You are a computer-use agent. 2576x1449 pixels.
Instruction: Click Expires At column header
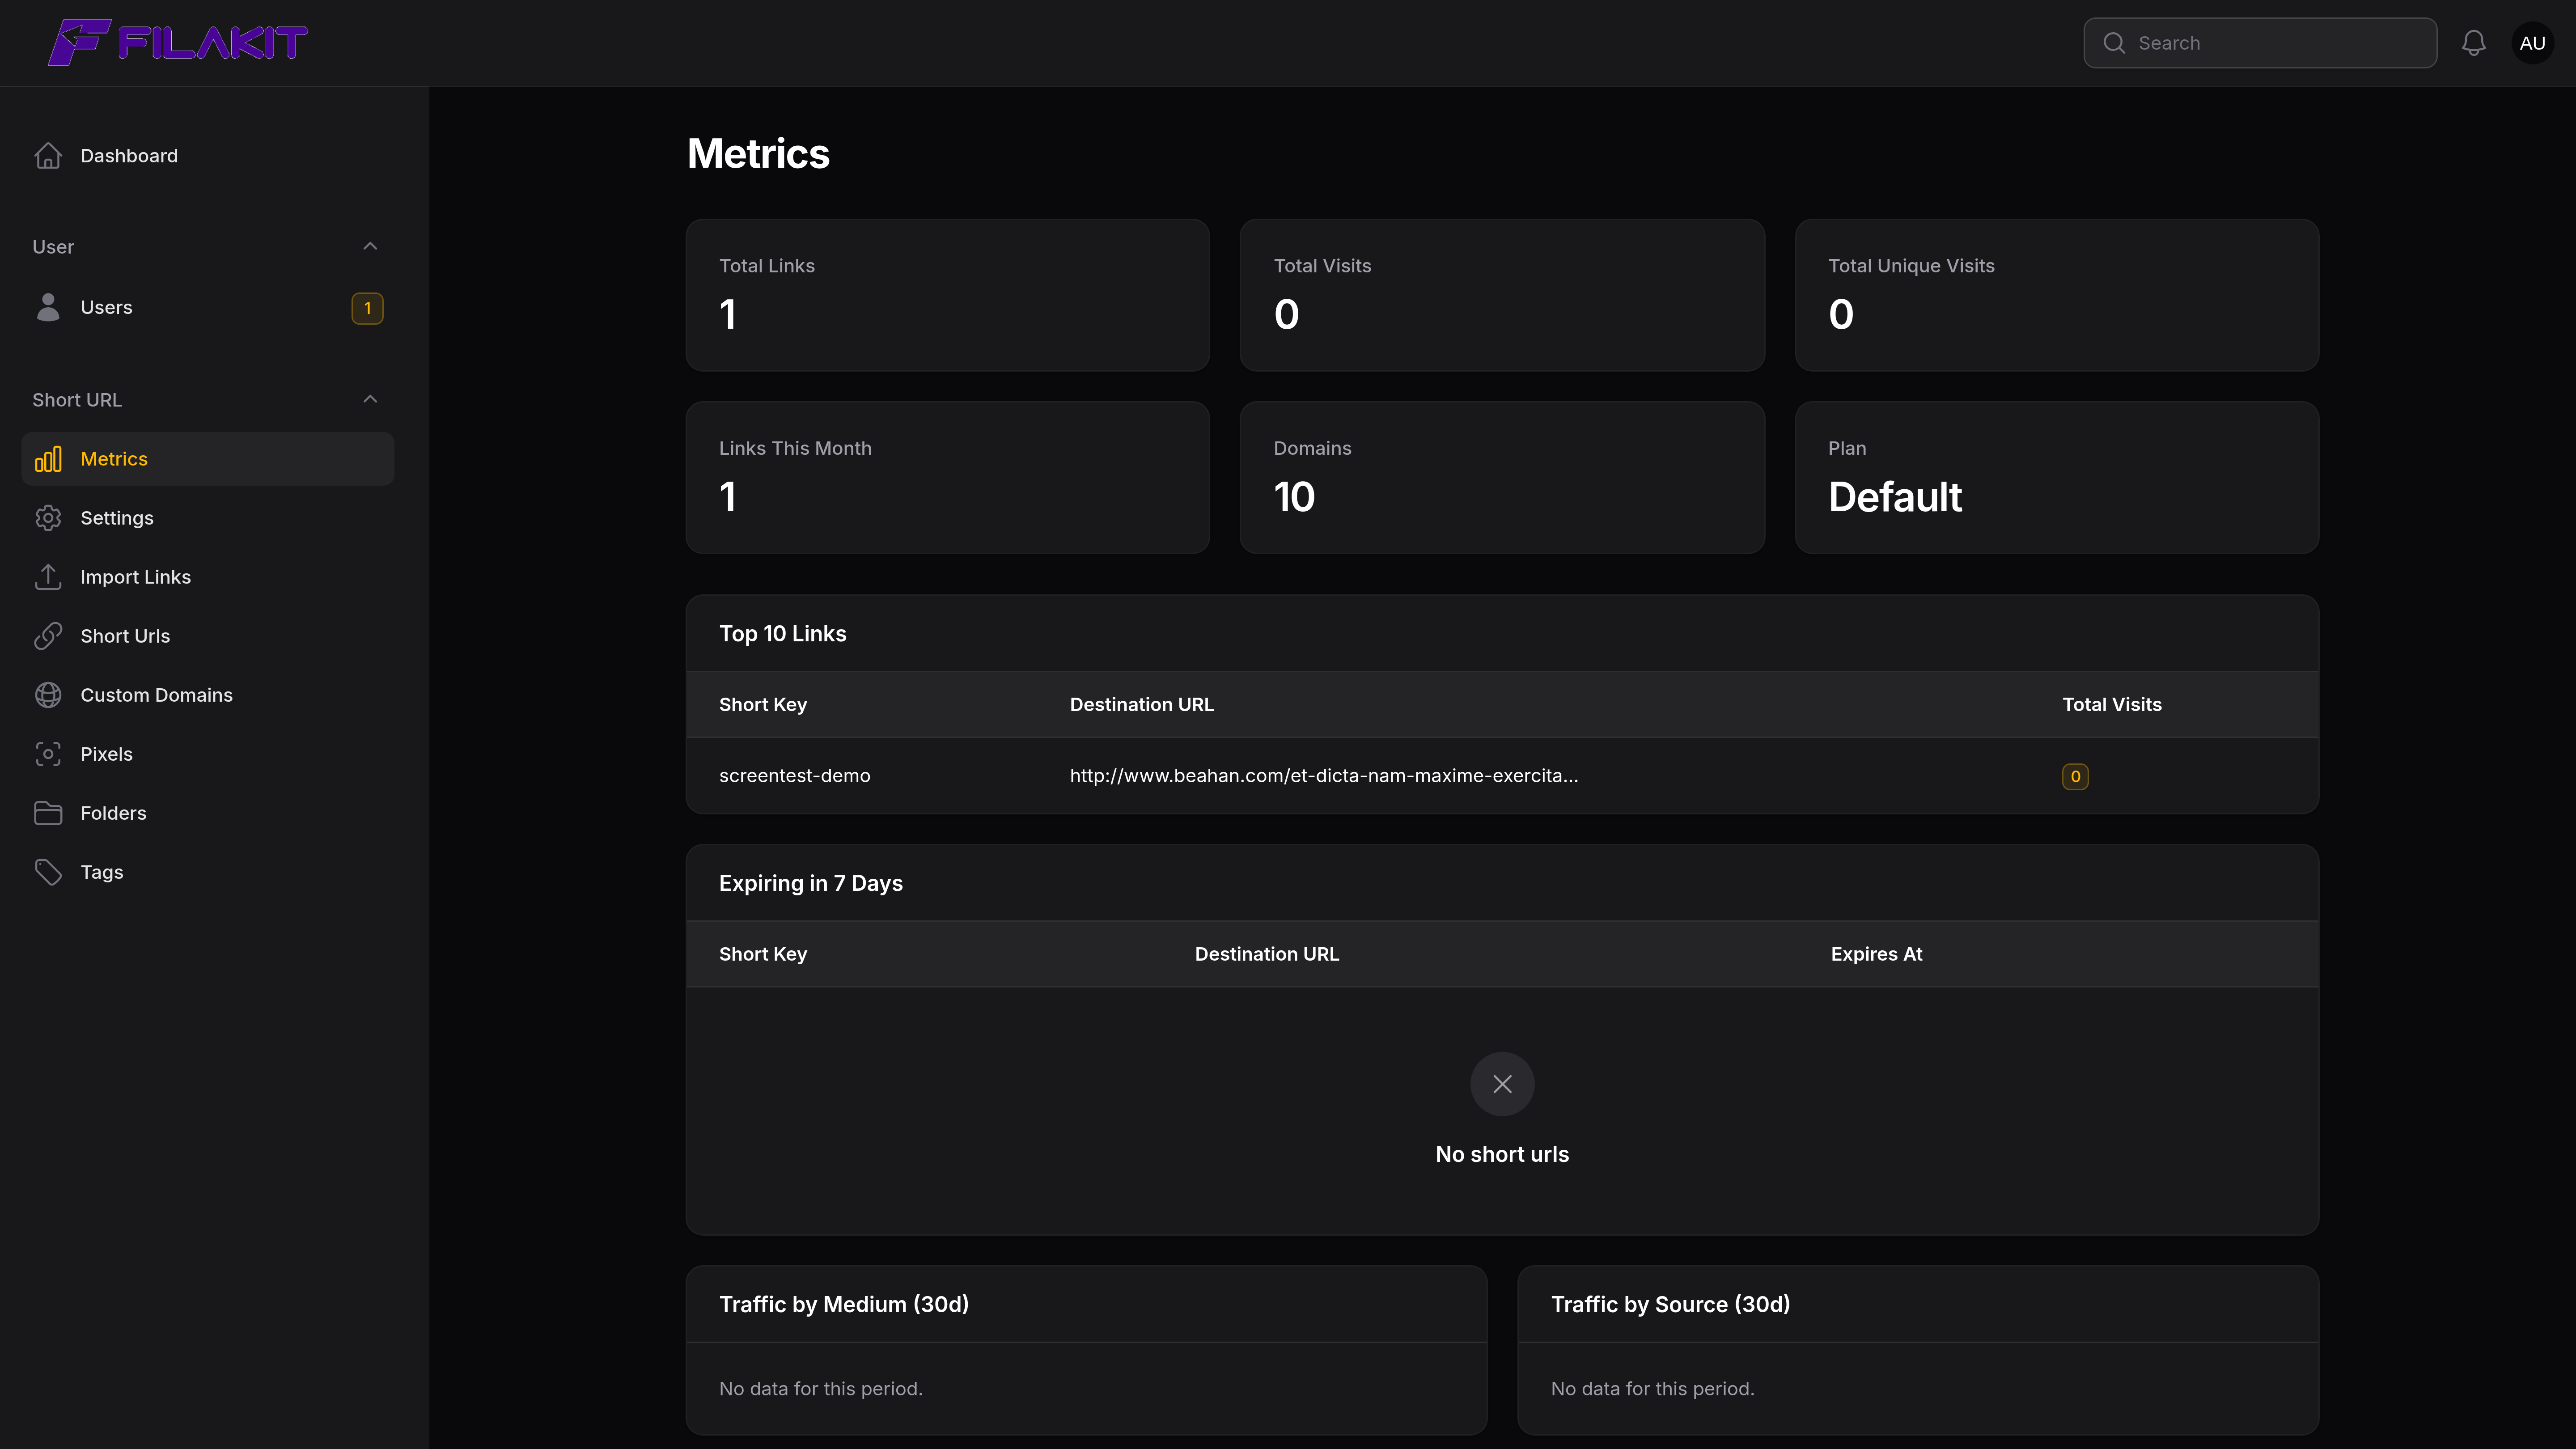click(x=1876, y=955)
